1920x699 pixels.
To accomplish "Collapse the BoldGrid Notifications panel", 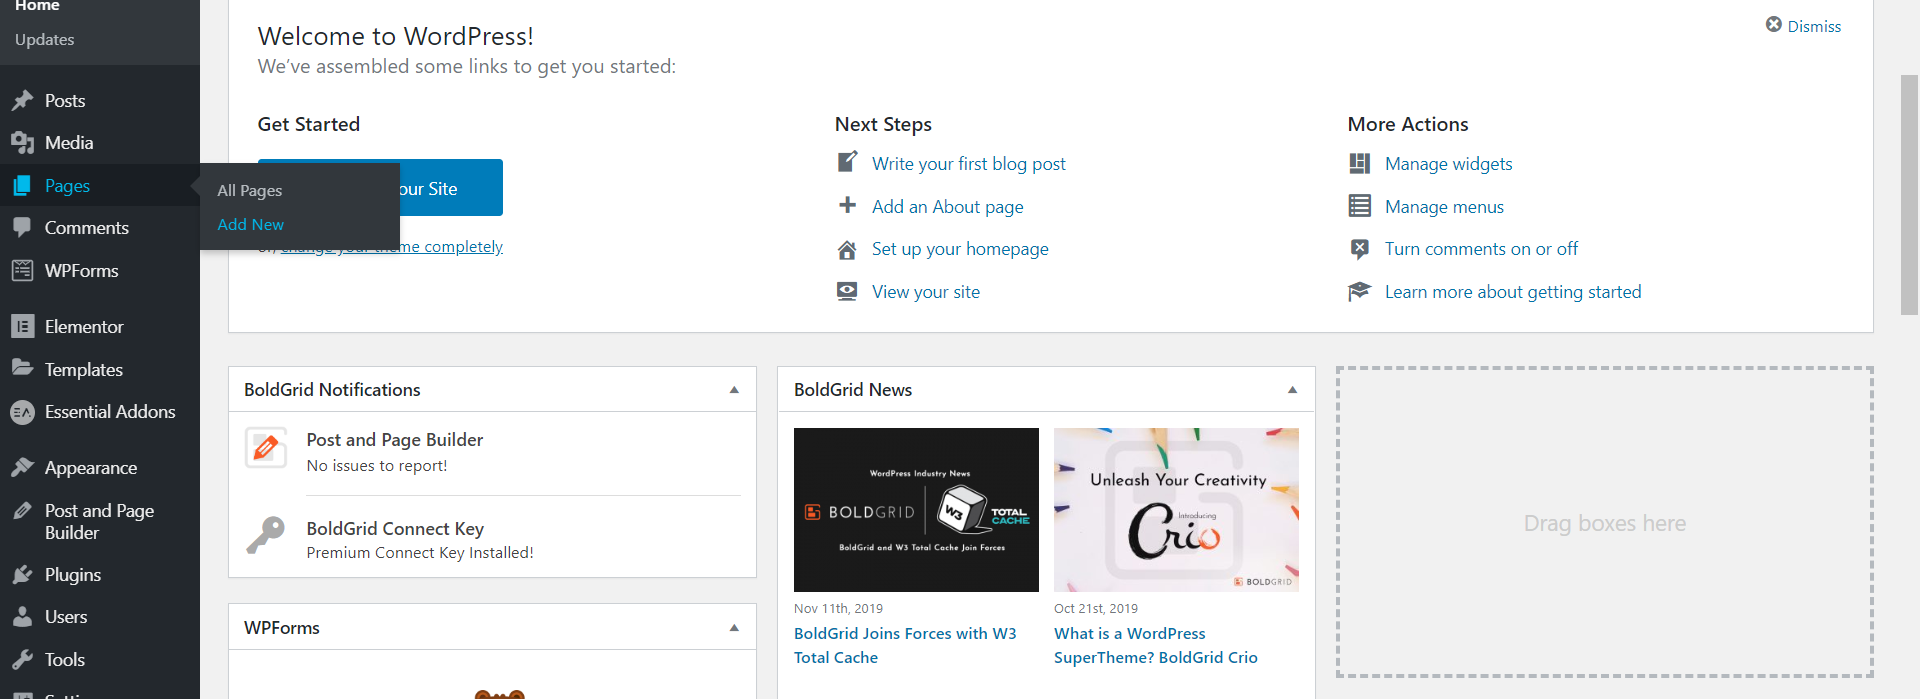I will coord(734,390).
